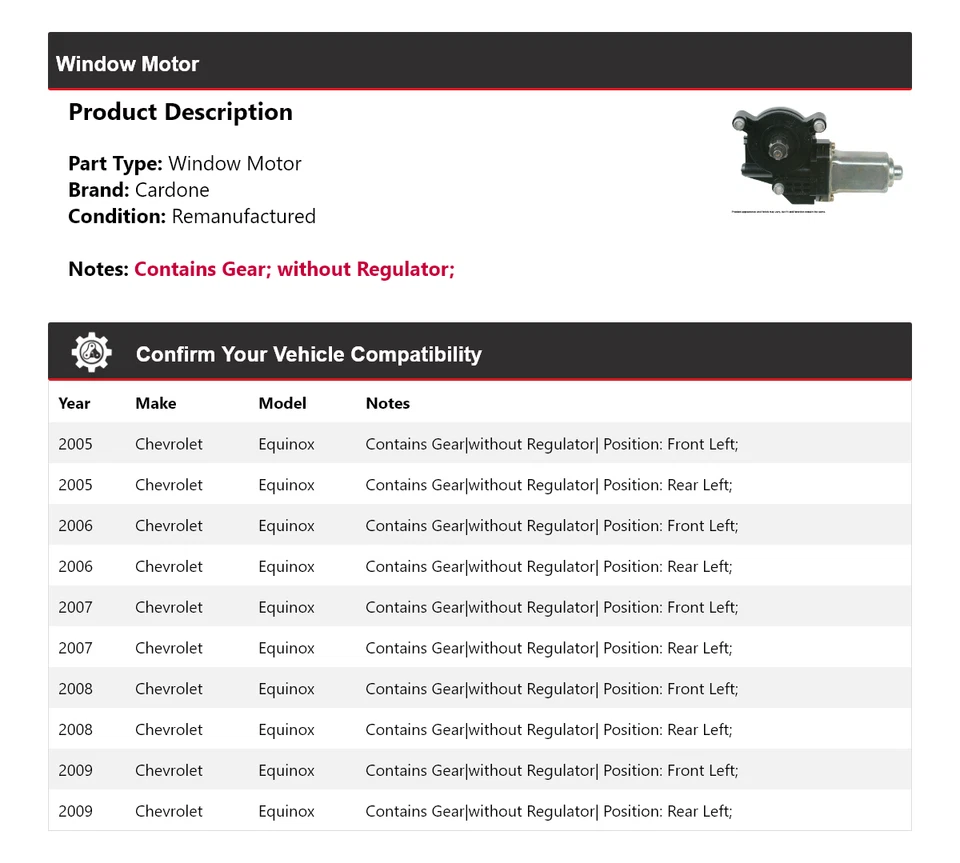The height and width of the screenshot is (863, 960).
Task: Select the Product Description heading
Action: (180, 112)
